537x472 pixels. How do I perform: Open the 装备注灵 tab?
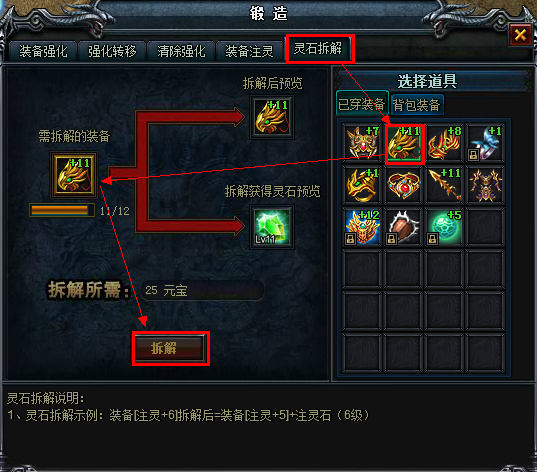coord(249,51)
